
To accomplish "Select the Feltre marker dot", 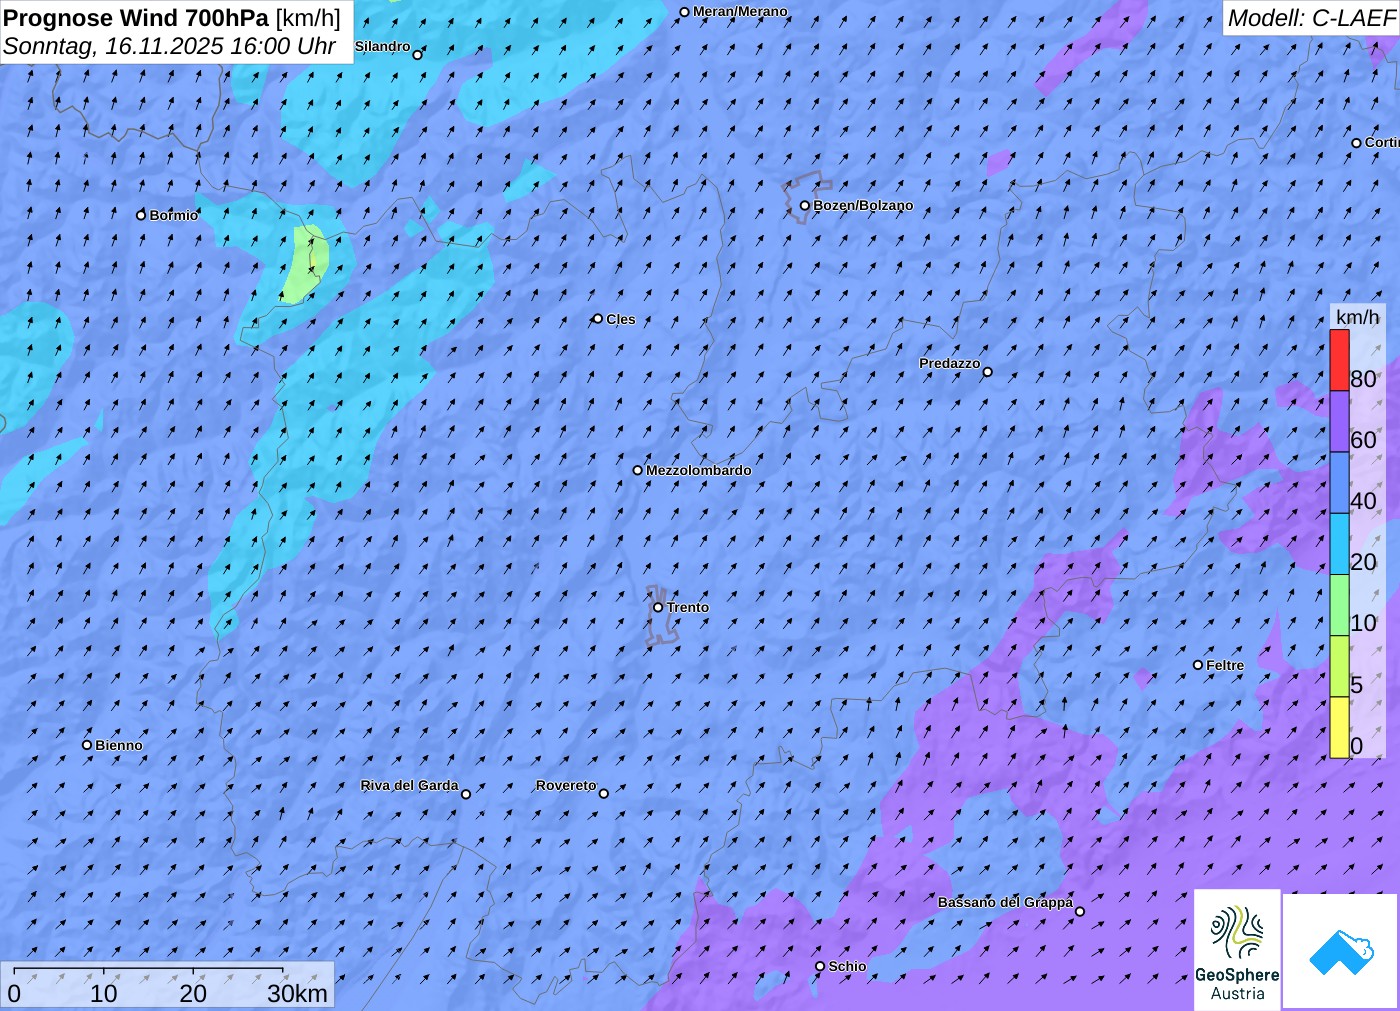I will pos(1198,665).
